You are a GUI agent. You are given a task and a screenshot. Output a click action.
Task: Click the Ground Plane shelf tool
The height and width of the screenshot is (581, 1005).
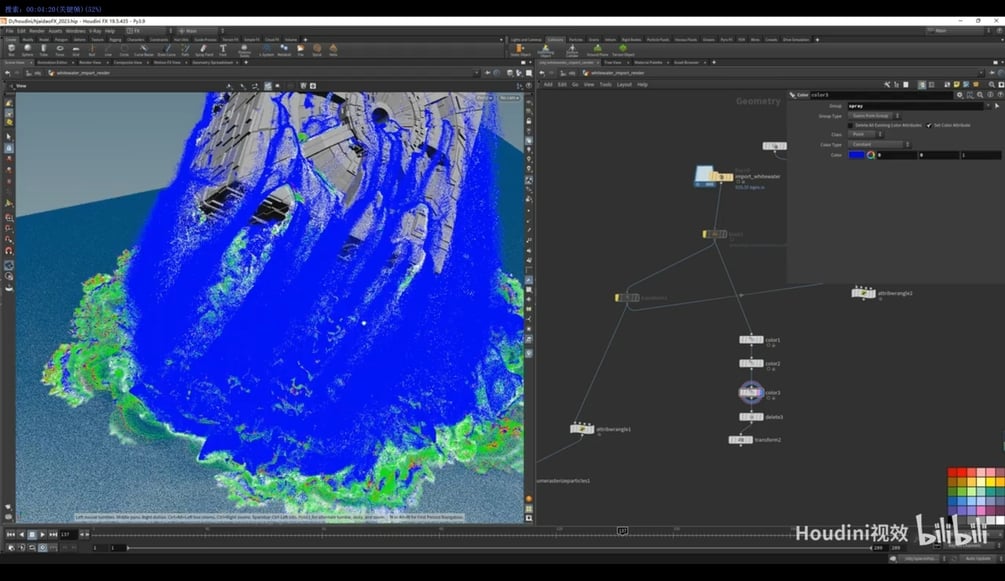[597, 50]
